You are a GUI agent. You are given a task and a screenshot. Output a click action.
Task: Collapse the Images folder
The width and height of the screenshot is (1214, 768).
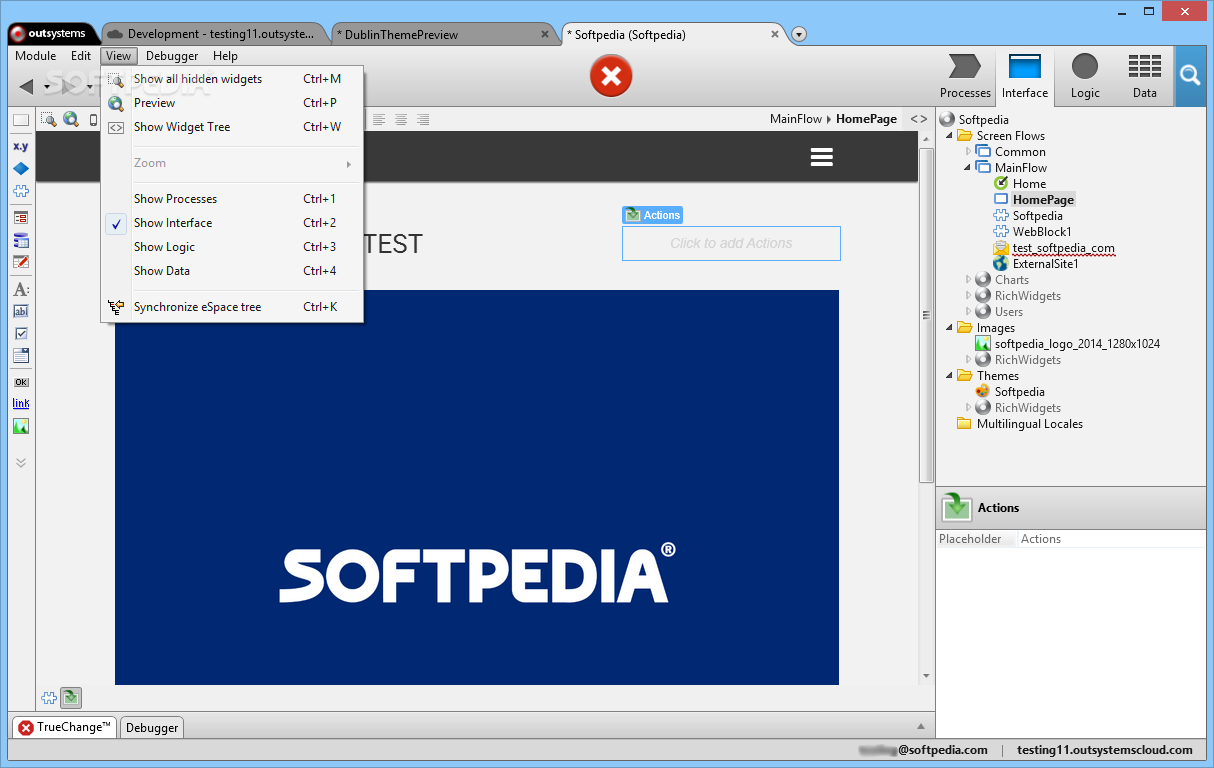coord(950,328)
